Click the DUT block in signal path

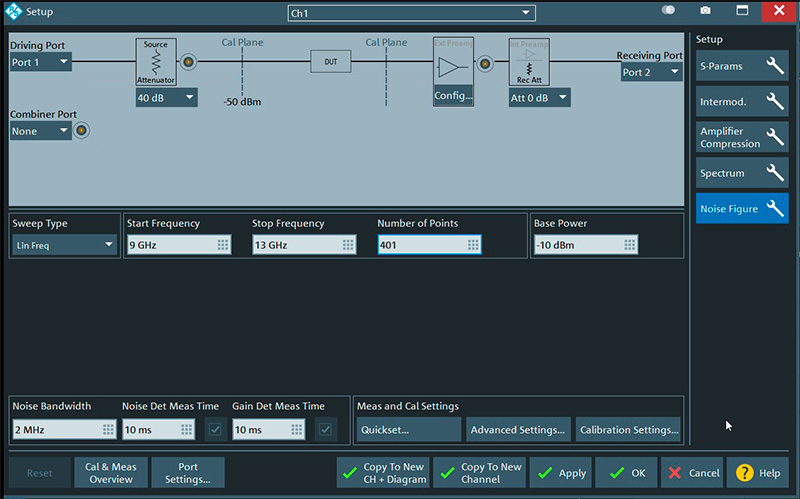[330, 62]
